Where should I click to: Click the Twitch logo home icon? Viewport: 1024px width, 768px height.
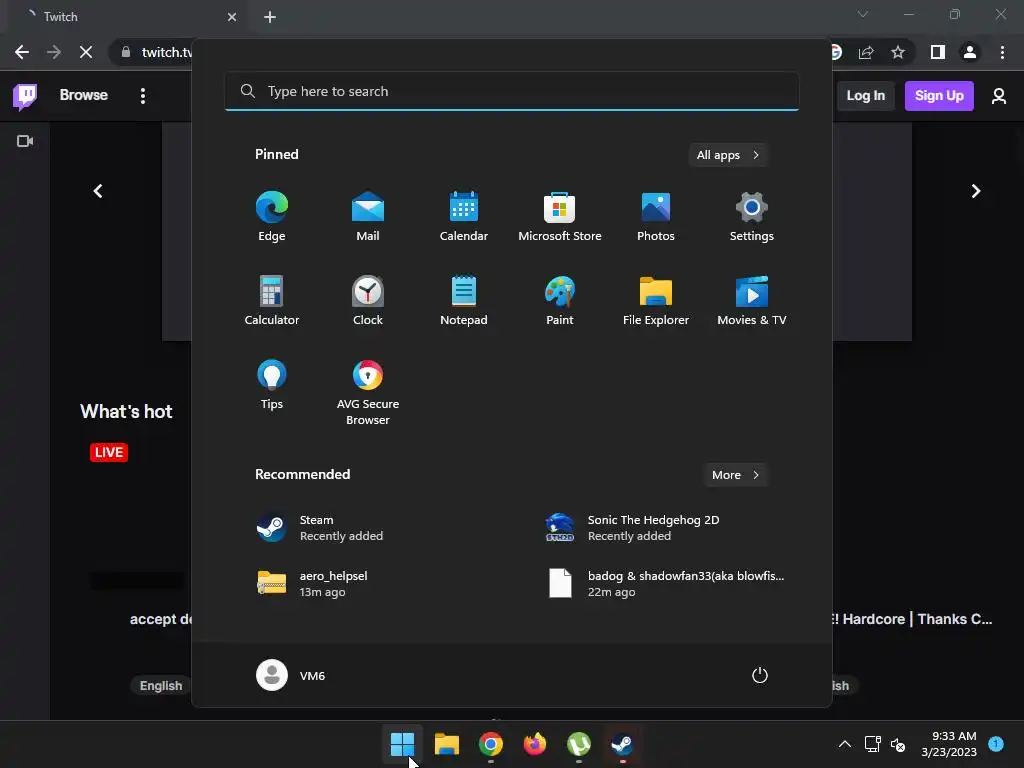pos(25,96)
